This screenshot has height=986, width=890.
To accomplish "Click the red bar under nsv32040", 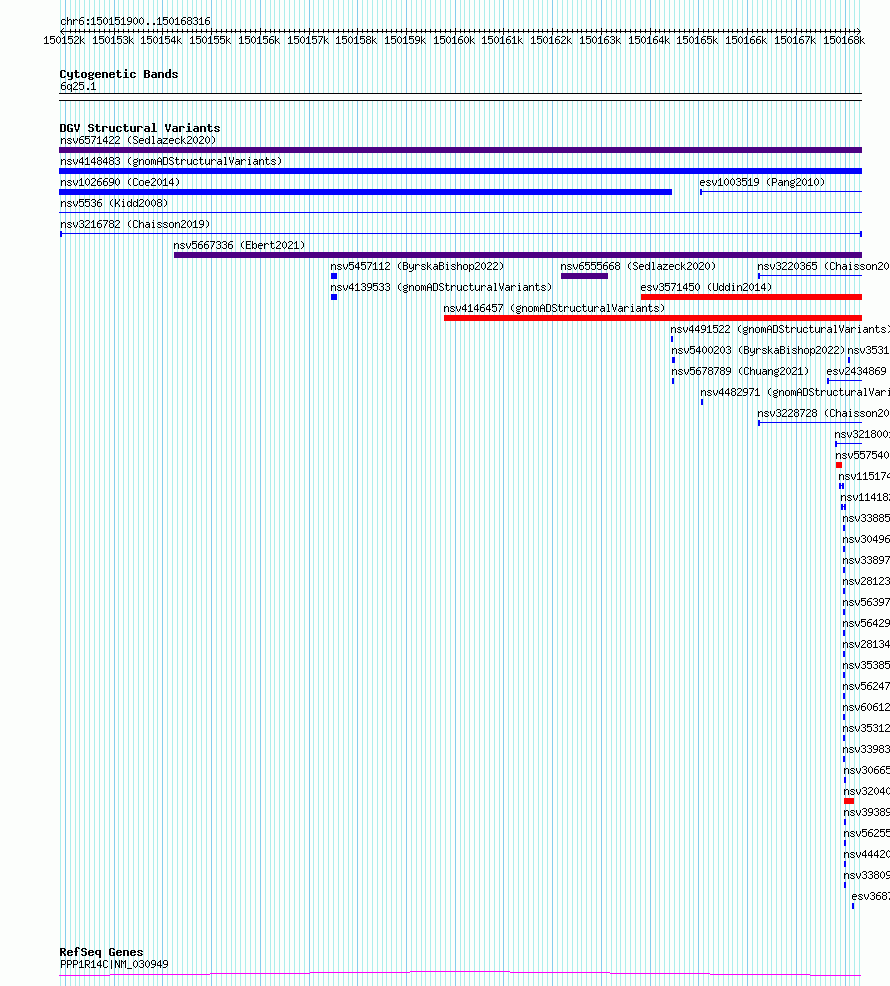I will (x=849, y=801).
